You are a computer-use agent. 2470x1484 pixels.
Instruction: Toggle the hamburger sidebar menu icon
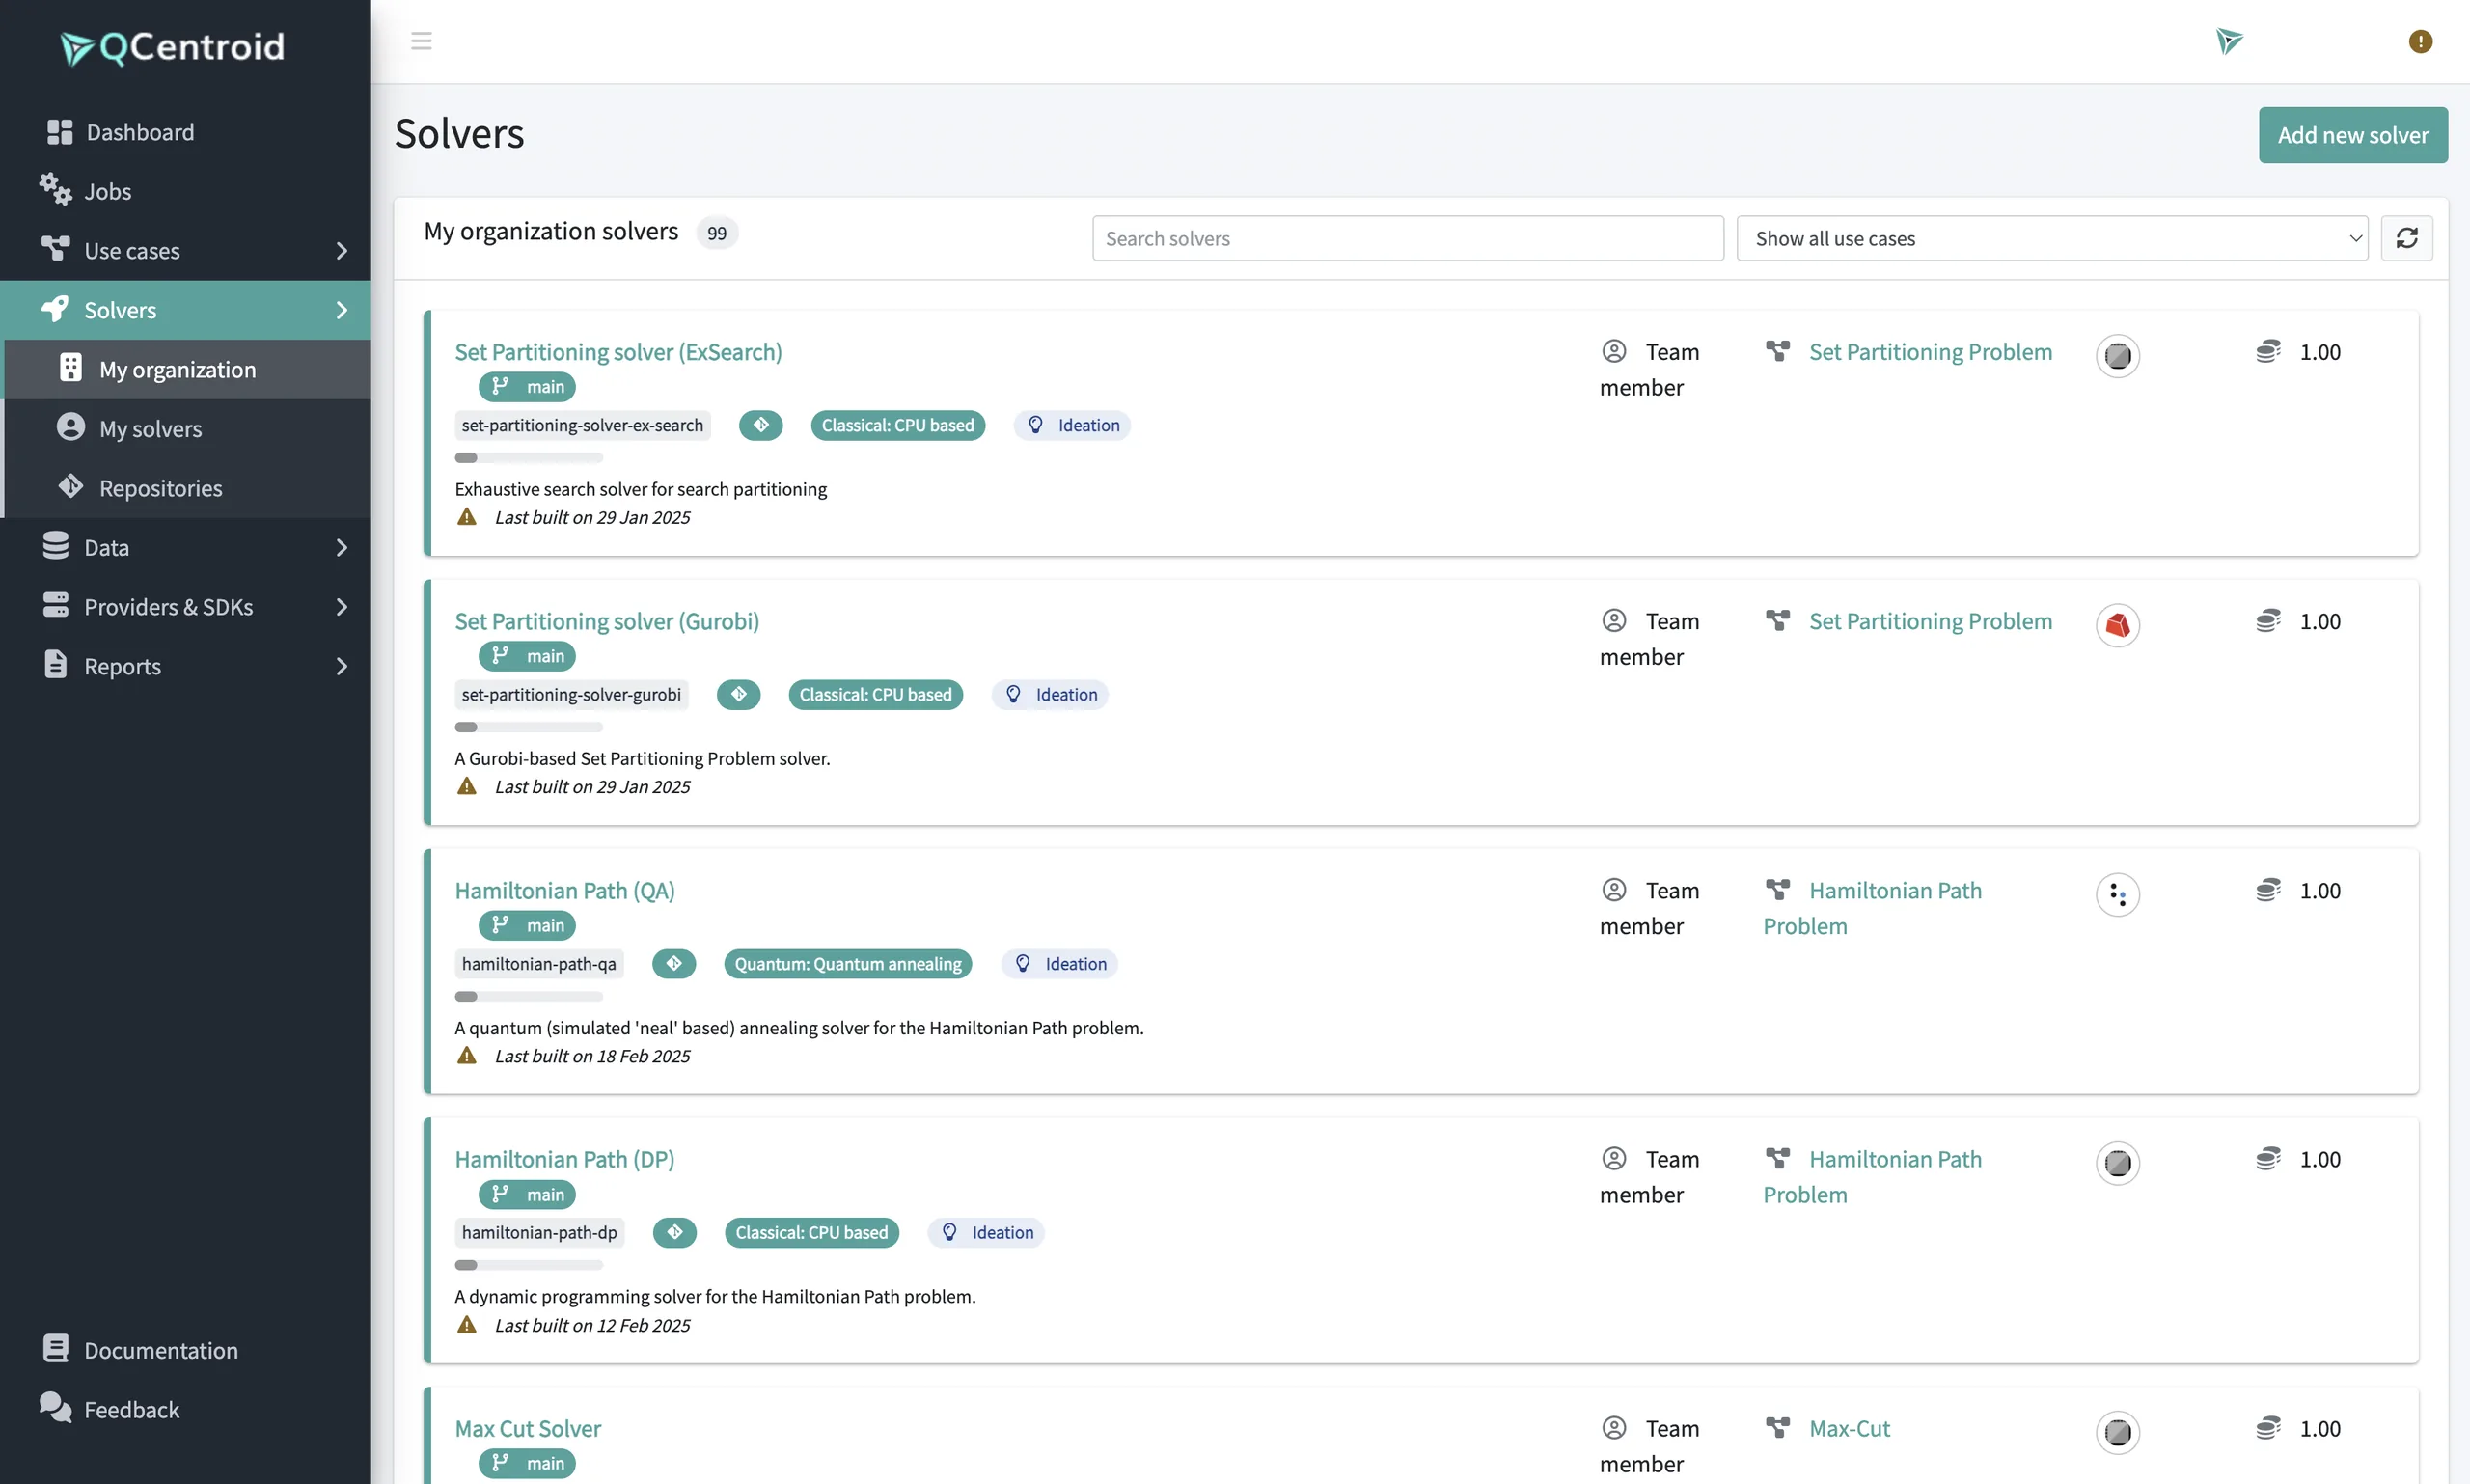pyautogui.click(x=421, y=41)
